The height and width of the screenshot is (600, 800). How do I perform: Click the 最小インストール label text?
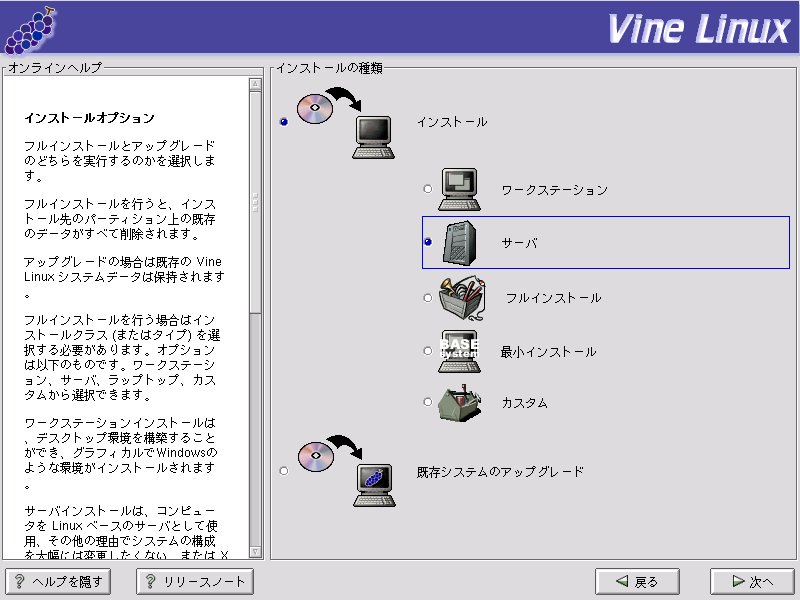pos(548,352)
